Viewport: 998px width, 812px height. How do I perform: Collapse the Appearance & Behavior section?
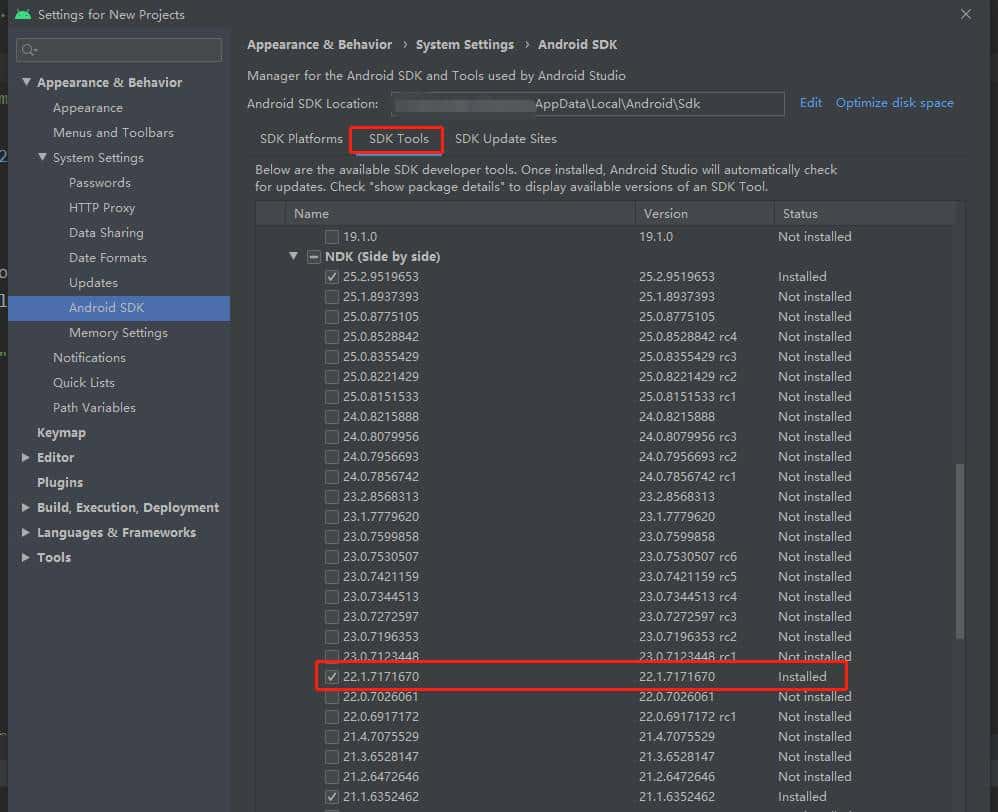[24, 81]
